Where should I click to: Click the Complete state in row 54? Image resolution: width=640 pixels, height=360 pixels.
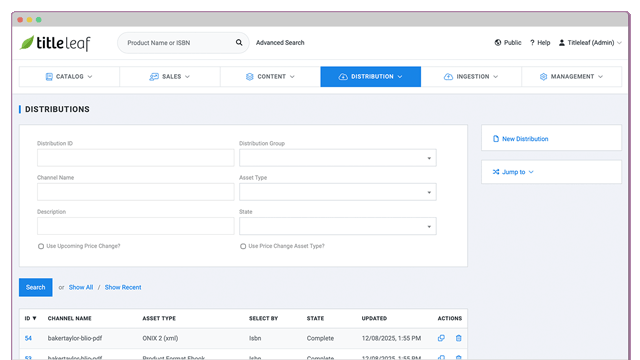[x=320, y=338]
